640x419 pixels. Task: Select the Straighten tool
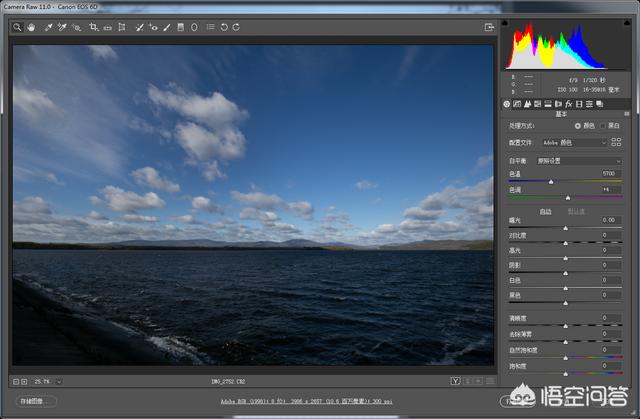(108, 28)
